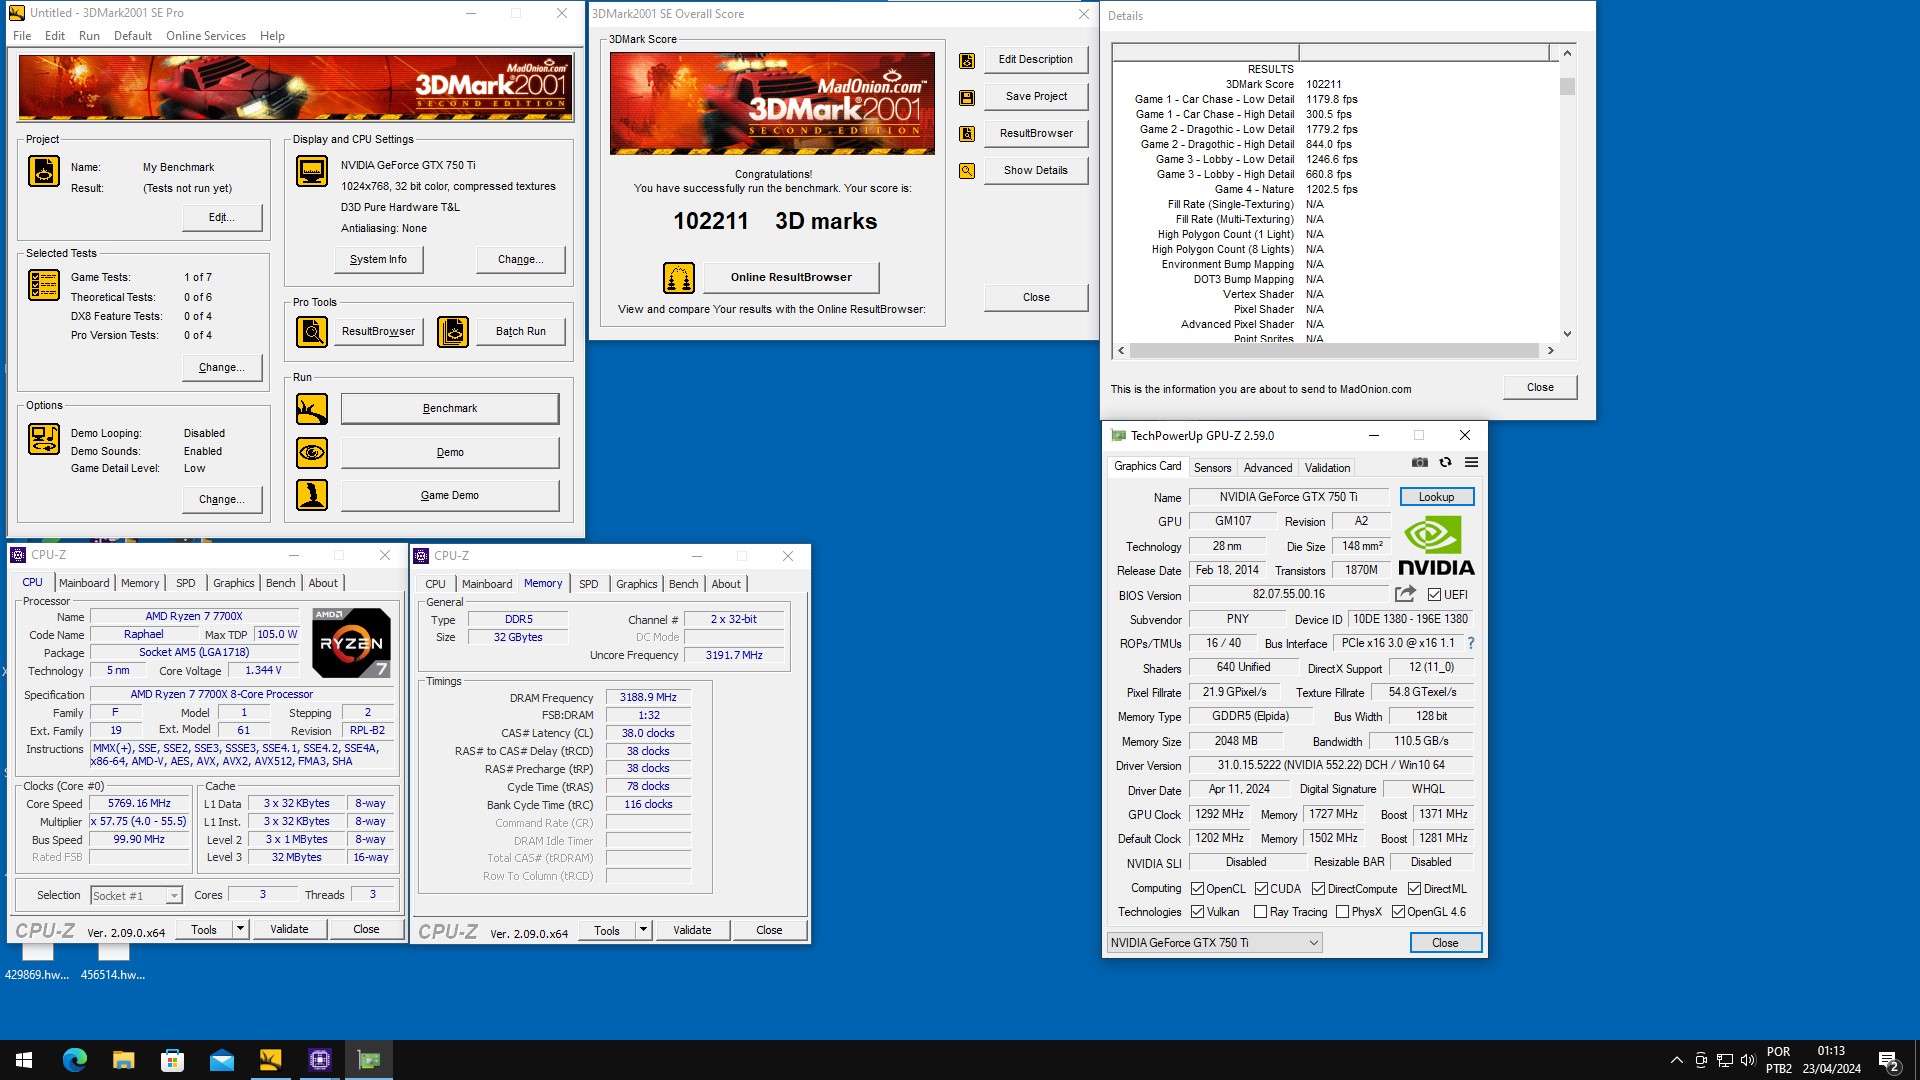Toggle the CUDA checkbox in GPU-Z
The width and height of the screenshot is (1920, 1080).
pos(1261,889)
